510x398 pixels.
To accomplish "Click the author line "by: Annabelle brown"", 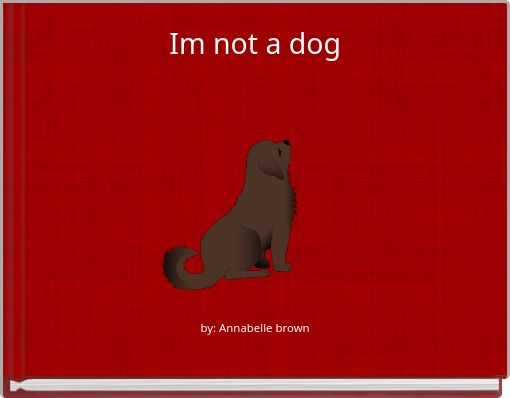I will coord(255,328).
